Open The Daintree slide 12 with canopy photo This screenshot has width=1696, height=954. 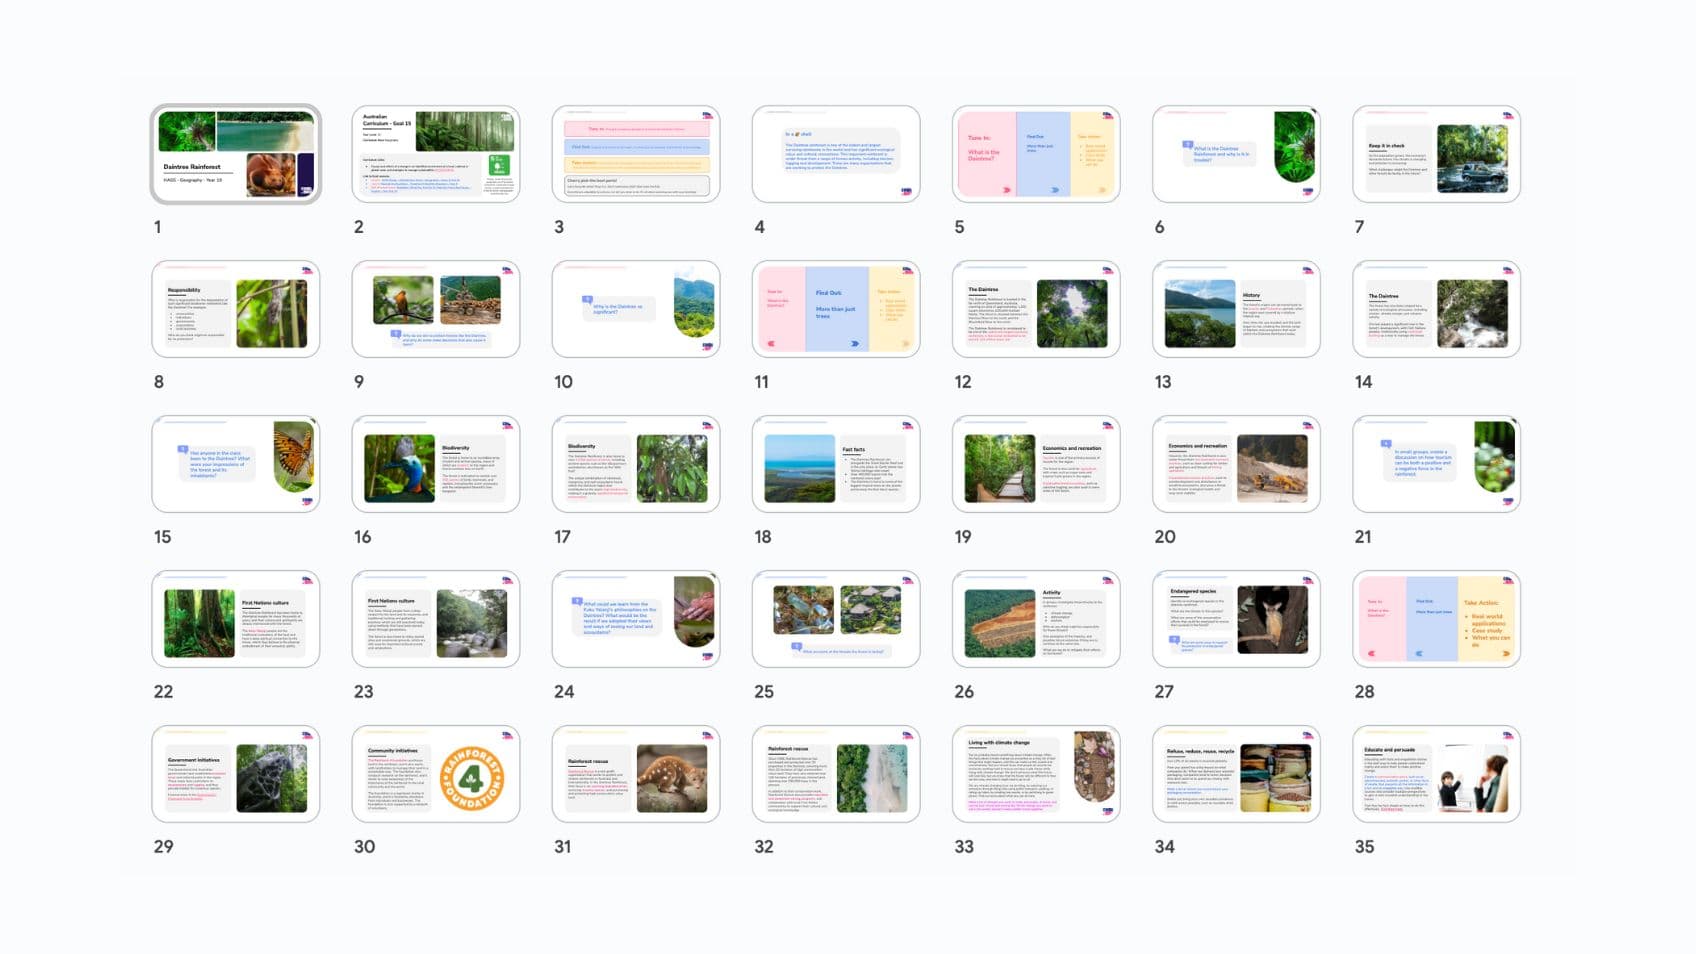pyautogui.click(x=1036, y=309)
